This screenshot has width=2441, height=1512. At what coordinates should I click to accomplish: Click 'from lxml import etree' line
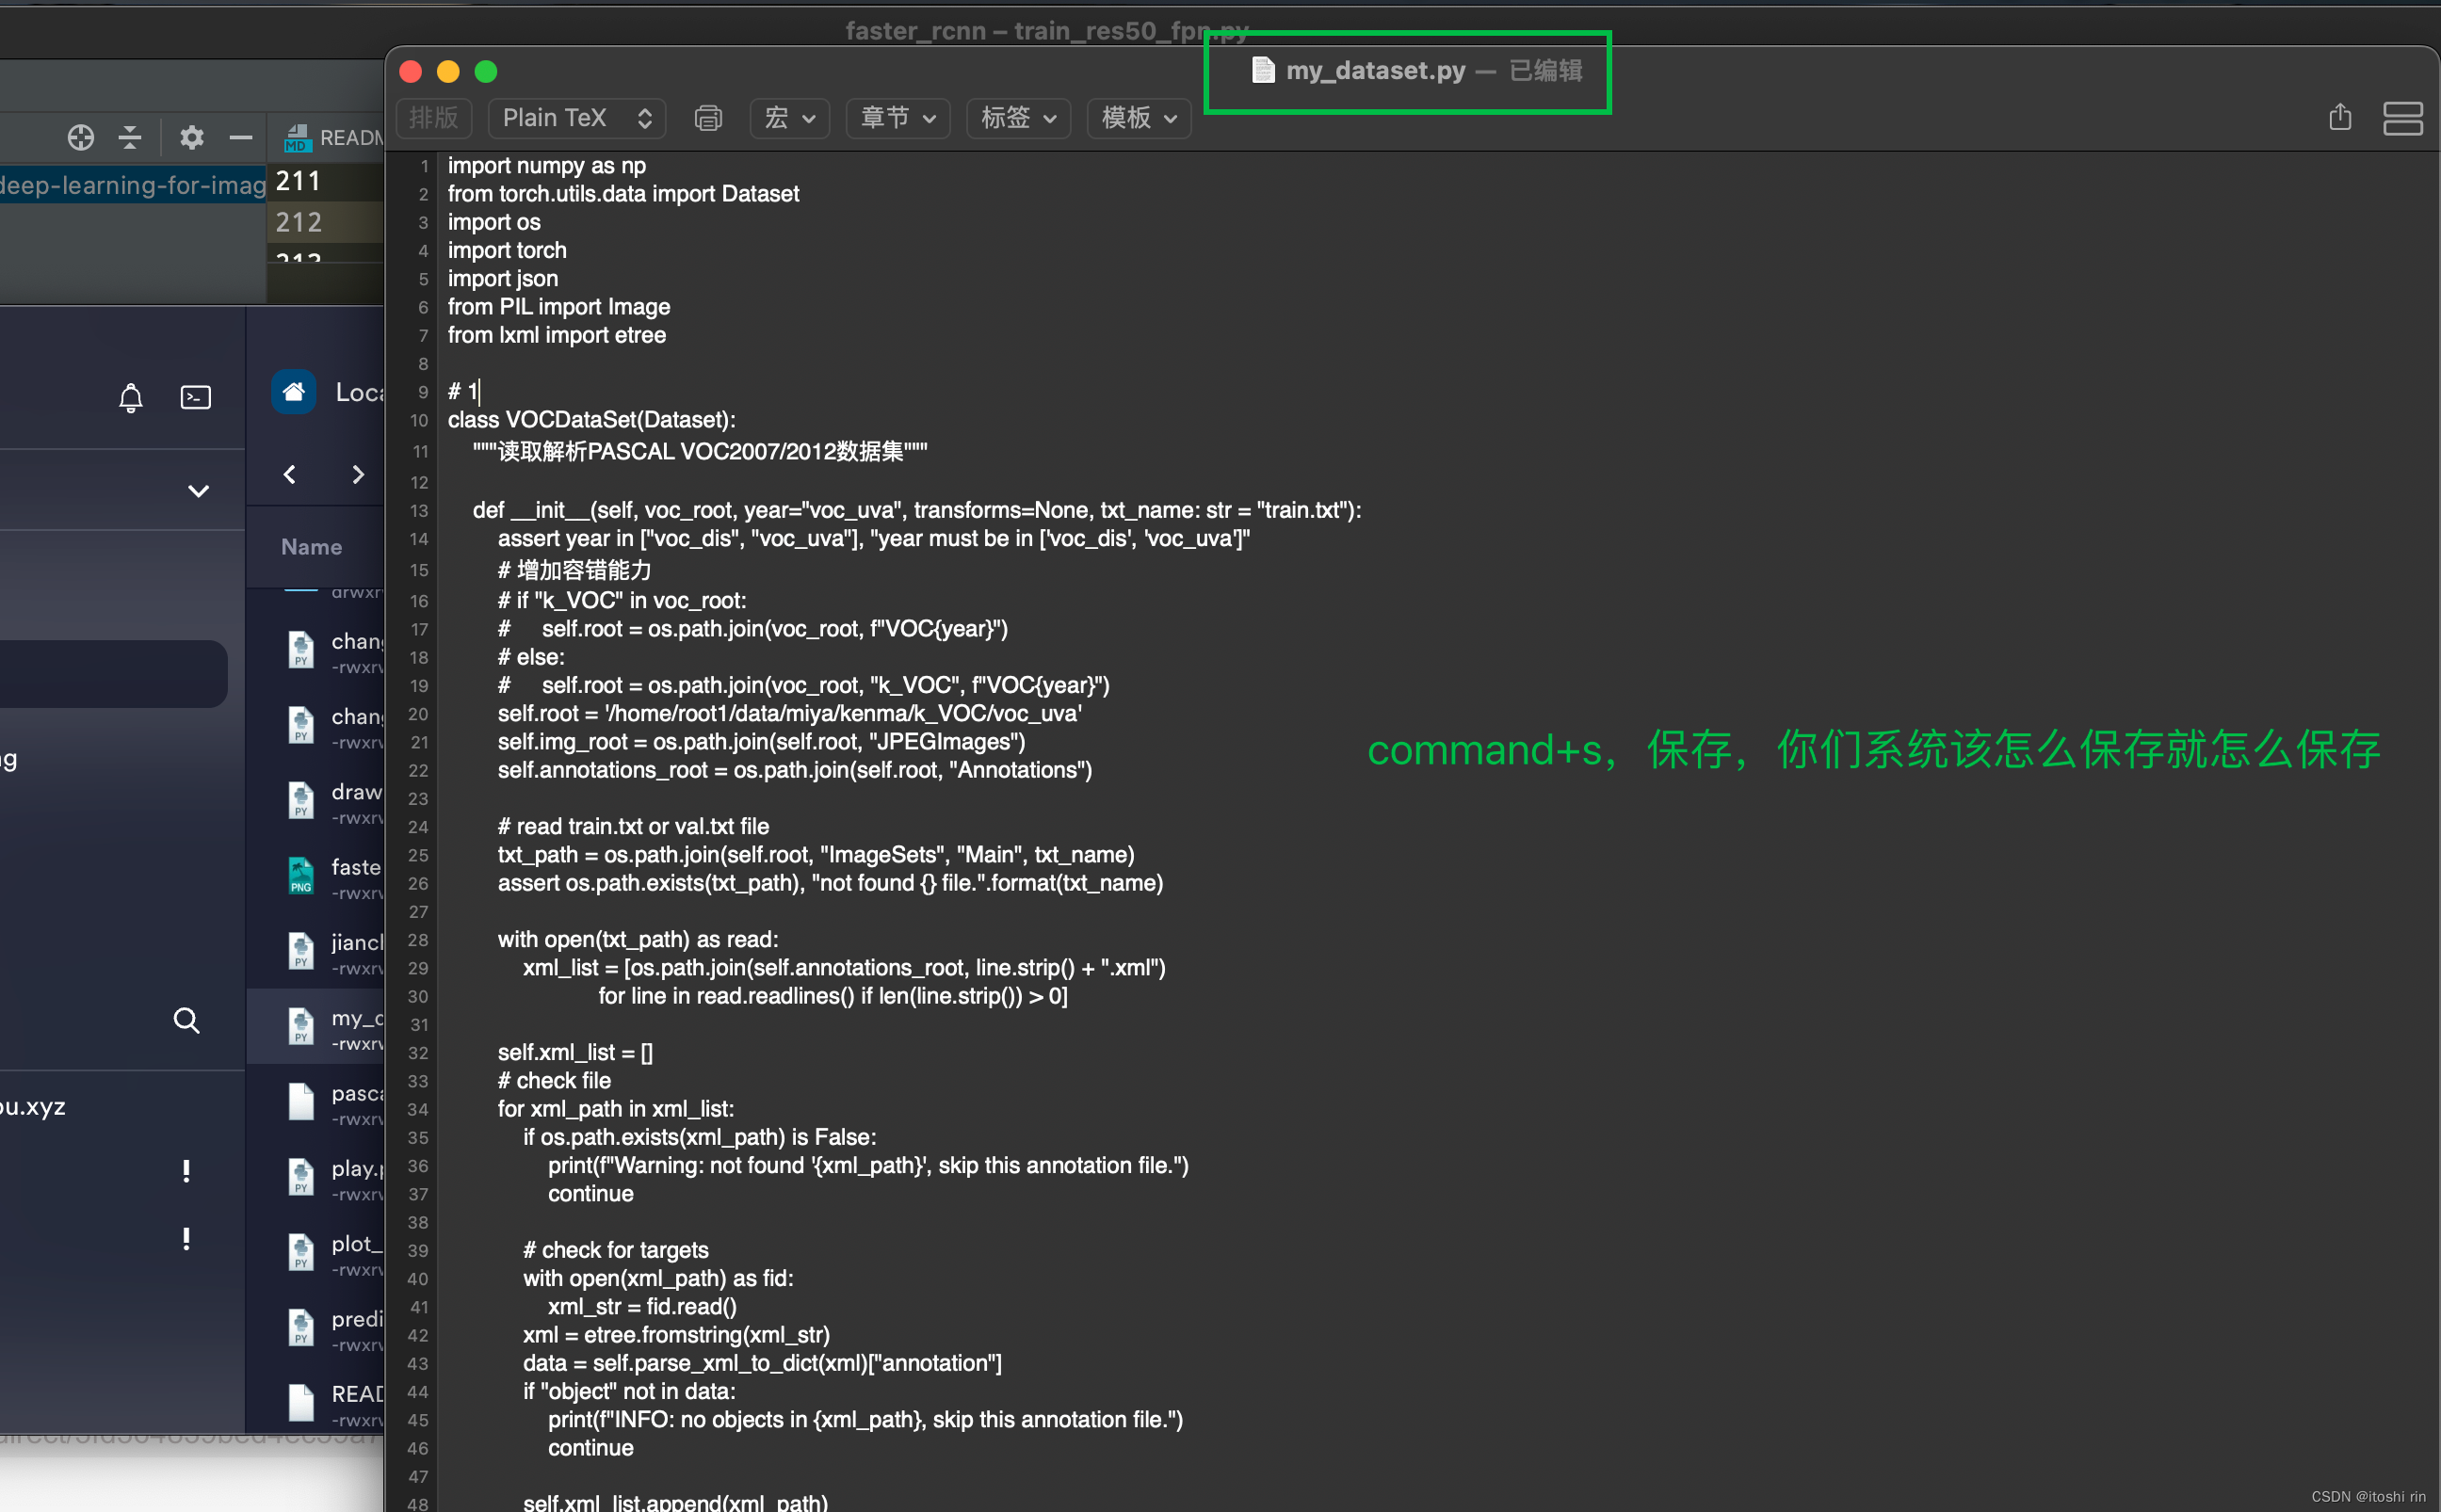[x=556, y=335]
